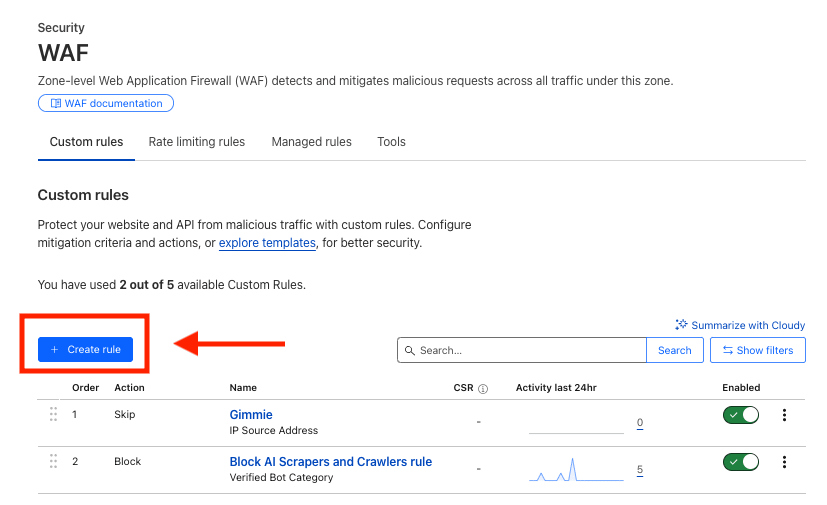
Task: Open the WAF documentation link
Action: 106,103
